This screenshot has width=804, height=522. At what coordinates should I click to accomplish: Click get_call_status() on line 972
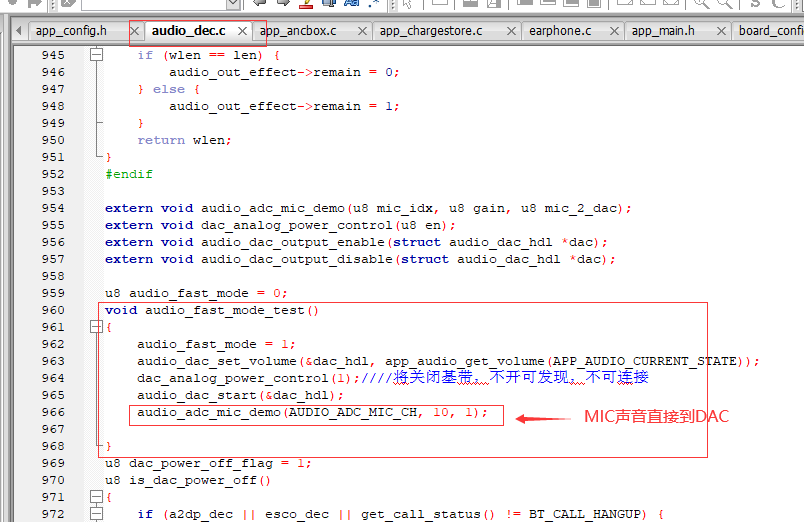click(x=428, y=514)
